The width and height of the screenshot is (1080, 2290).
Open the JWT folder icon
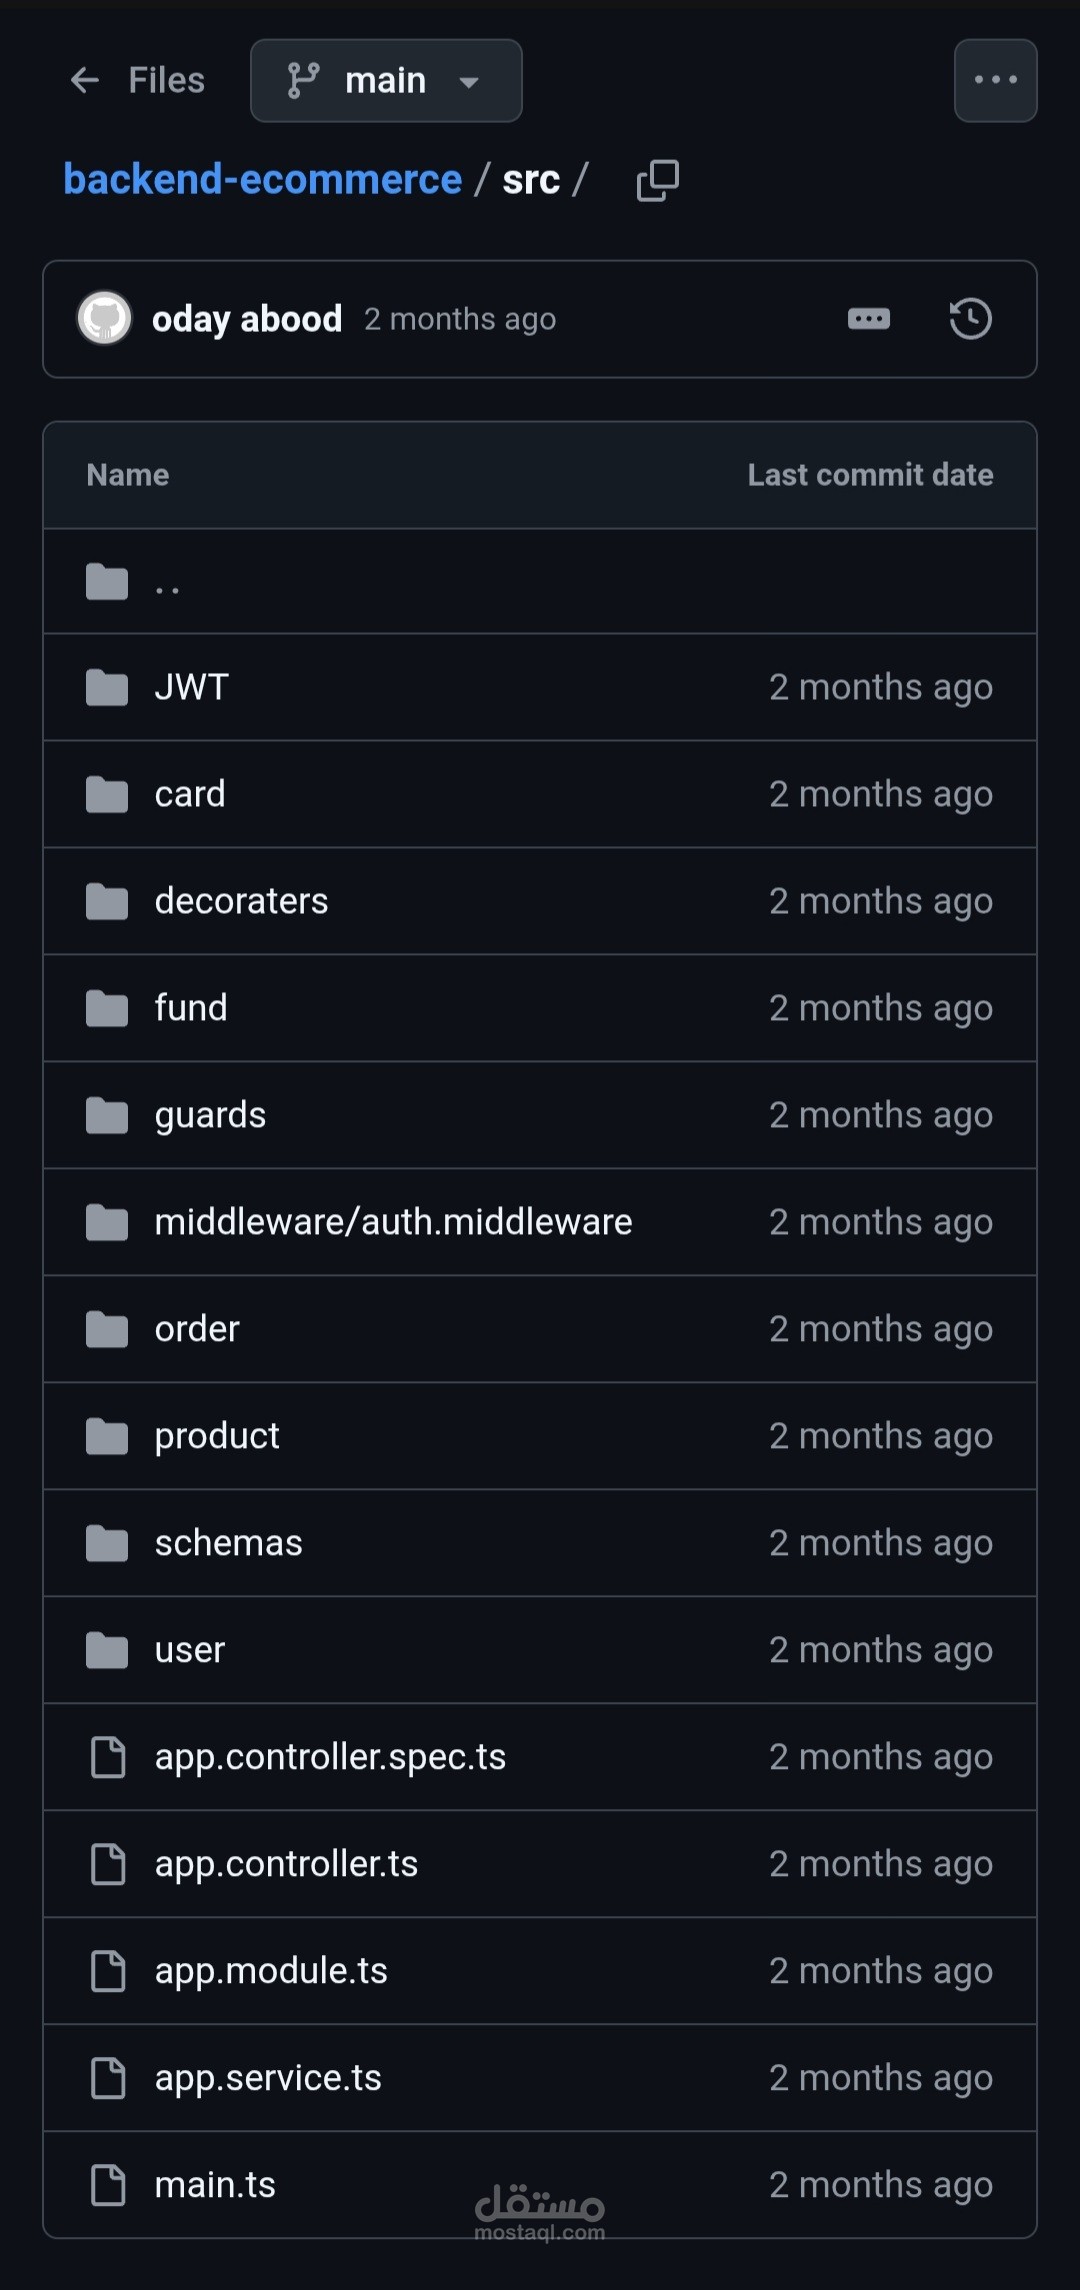[107, 688]
